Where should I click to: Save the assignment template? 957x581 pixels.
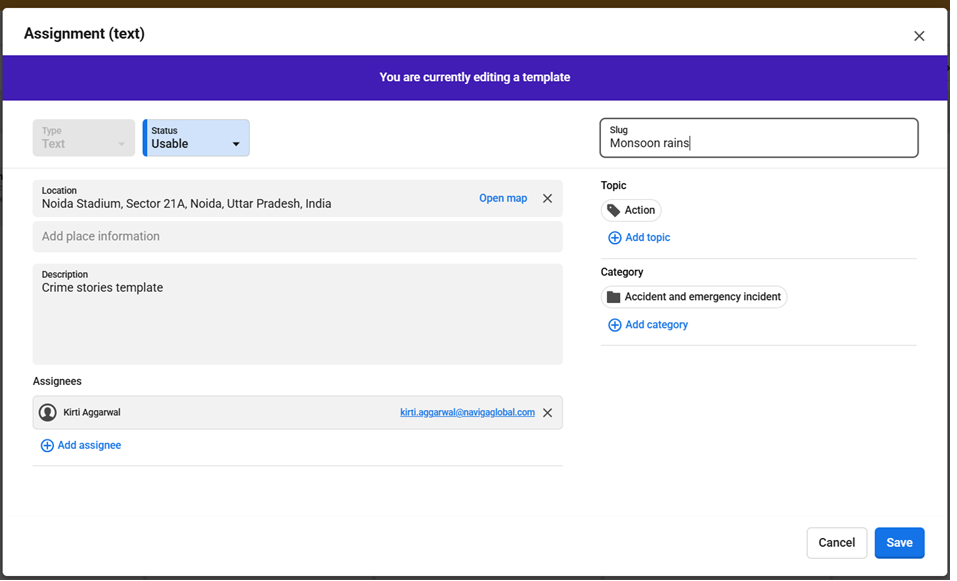point(899,542)
